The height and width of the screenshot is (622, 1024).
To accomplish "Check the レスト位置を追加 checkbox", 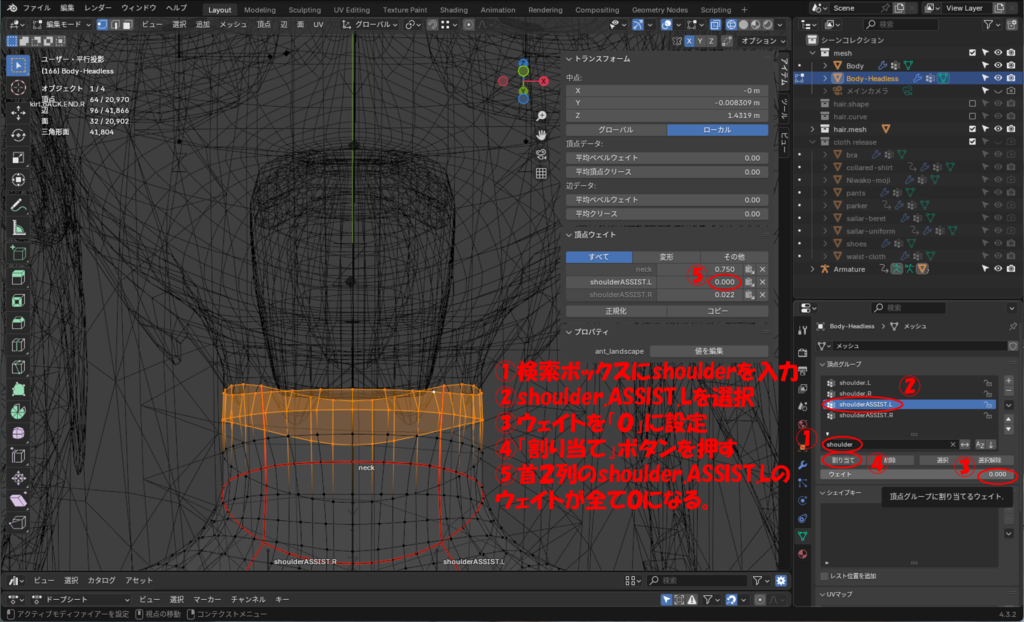I will [824, 576].
